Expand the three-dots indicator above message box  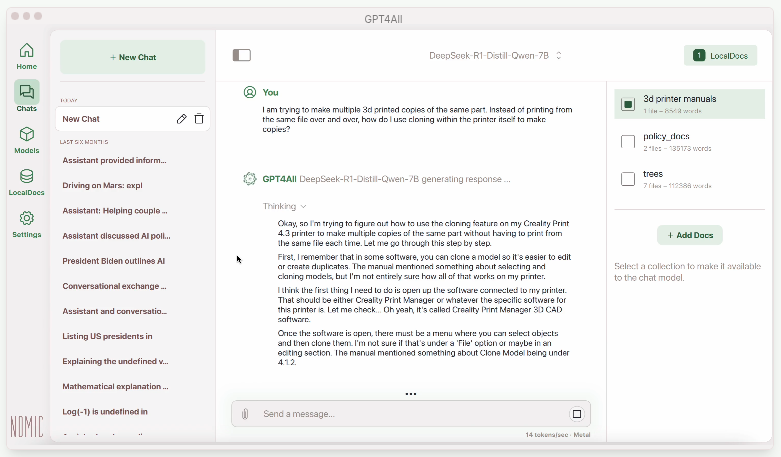click(x=410, y=394)
